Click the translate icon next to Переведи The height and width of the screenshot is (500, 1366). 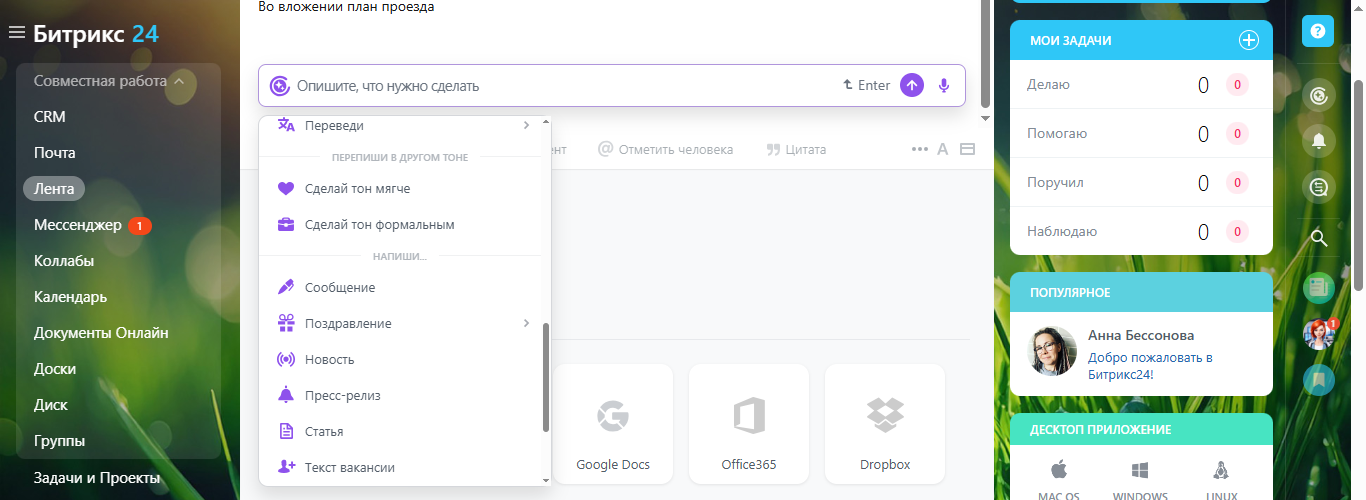[286, 125]
